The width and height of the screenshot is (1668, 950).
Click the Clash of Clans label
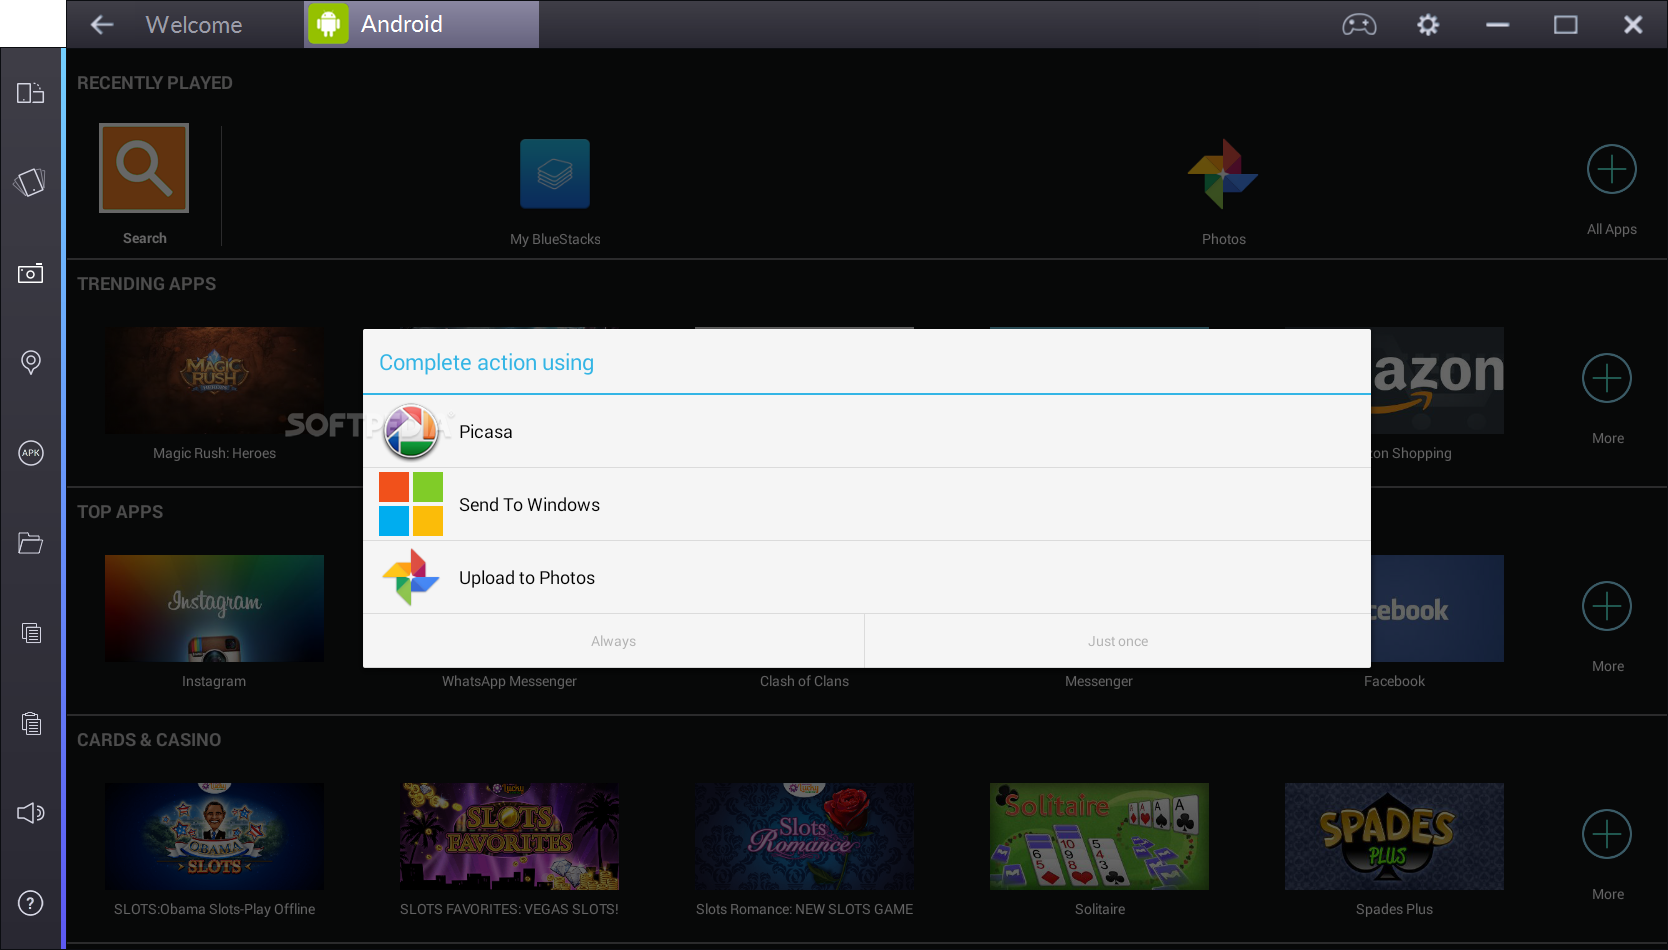pos(804,681)
